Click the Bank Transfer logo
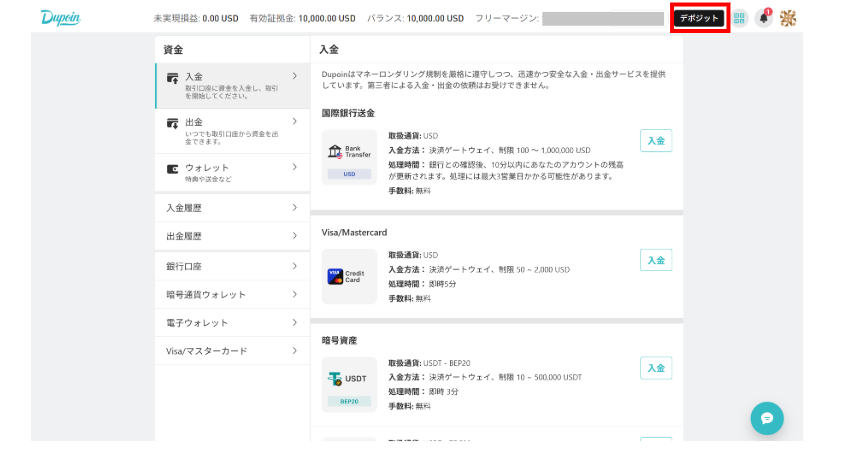Viewport: 842px width, 450px height. [350, 158]
